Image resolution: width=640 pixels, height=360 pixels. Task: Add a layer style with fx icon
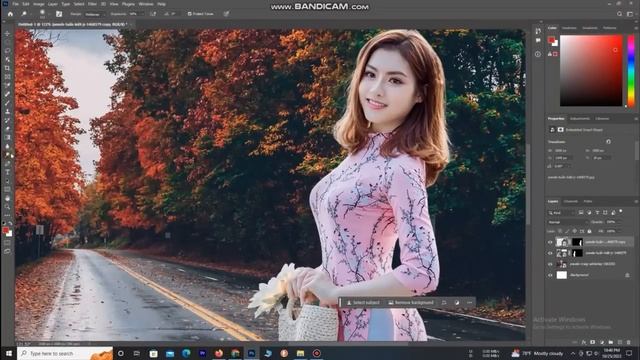pos(584,342)
